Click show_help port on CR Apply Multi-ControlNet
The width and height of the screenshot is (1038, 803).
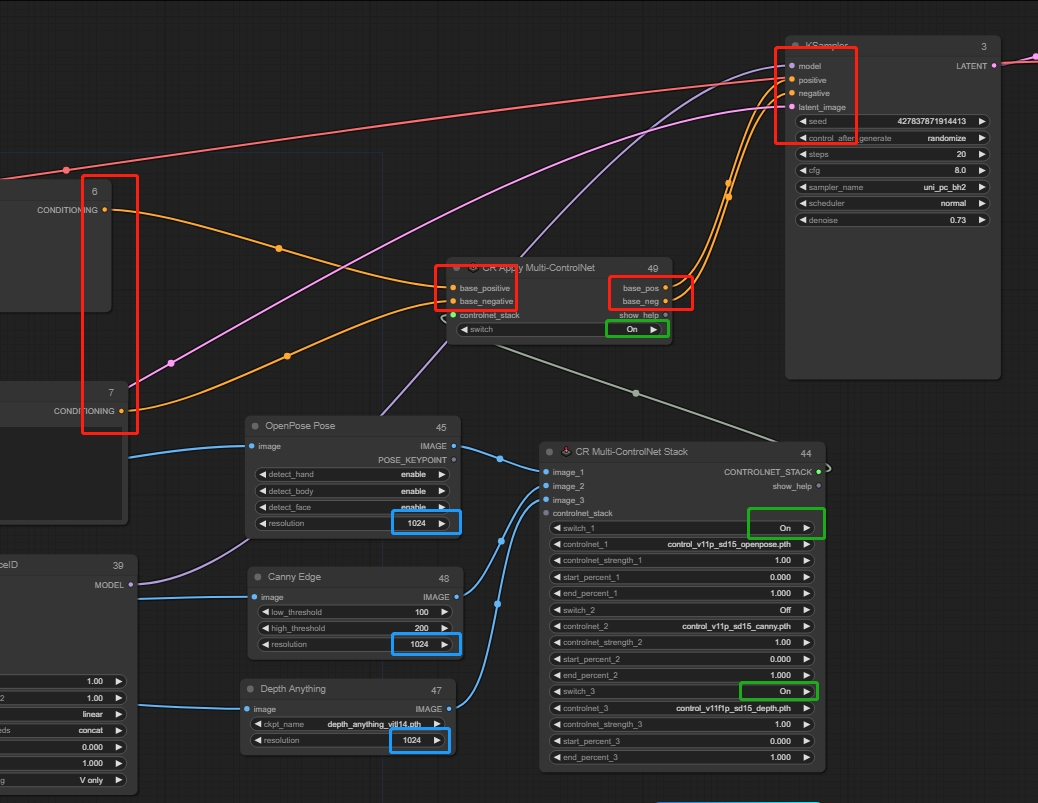pyautogui.click(x=666, y=315)
